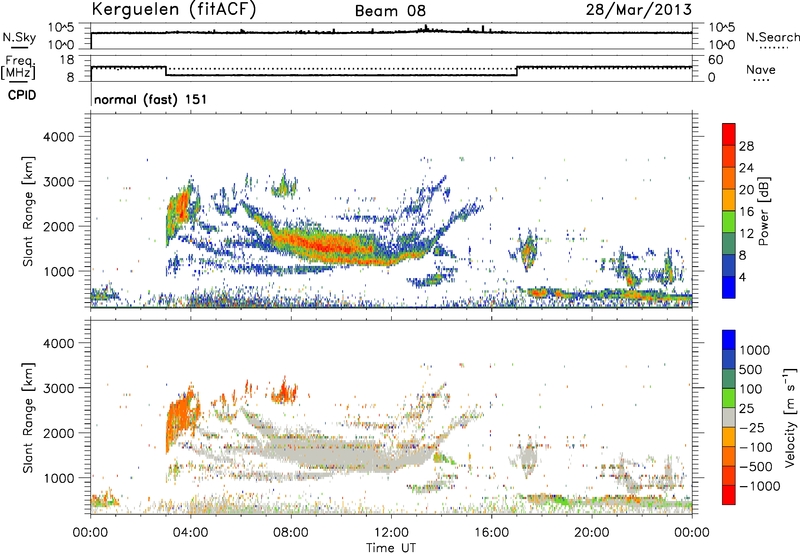Click the 60 tick on Nave axis
The image size is (800, 554).
715,60
